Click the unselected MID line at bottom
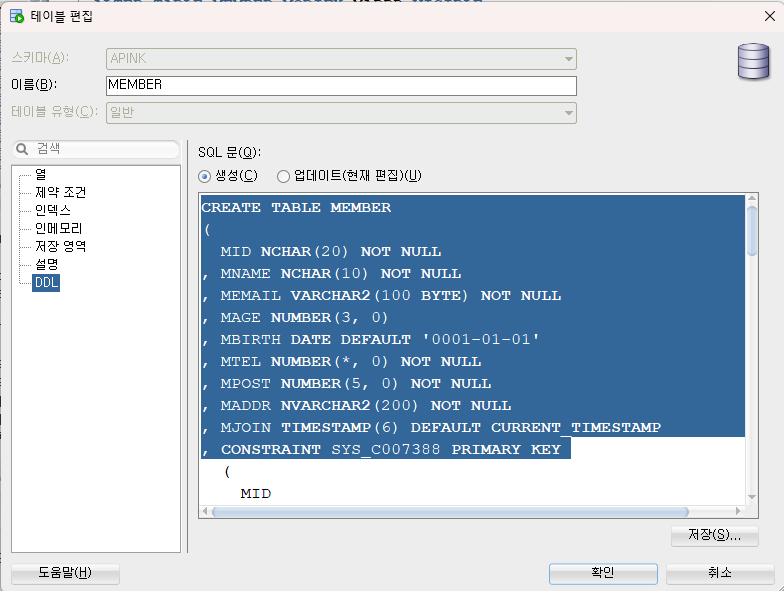 256,494
